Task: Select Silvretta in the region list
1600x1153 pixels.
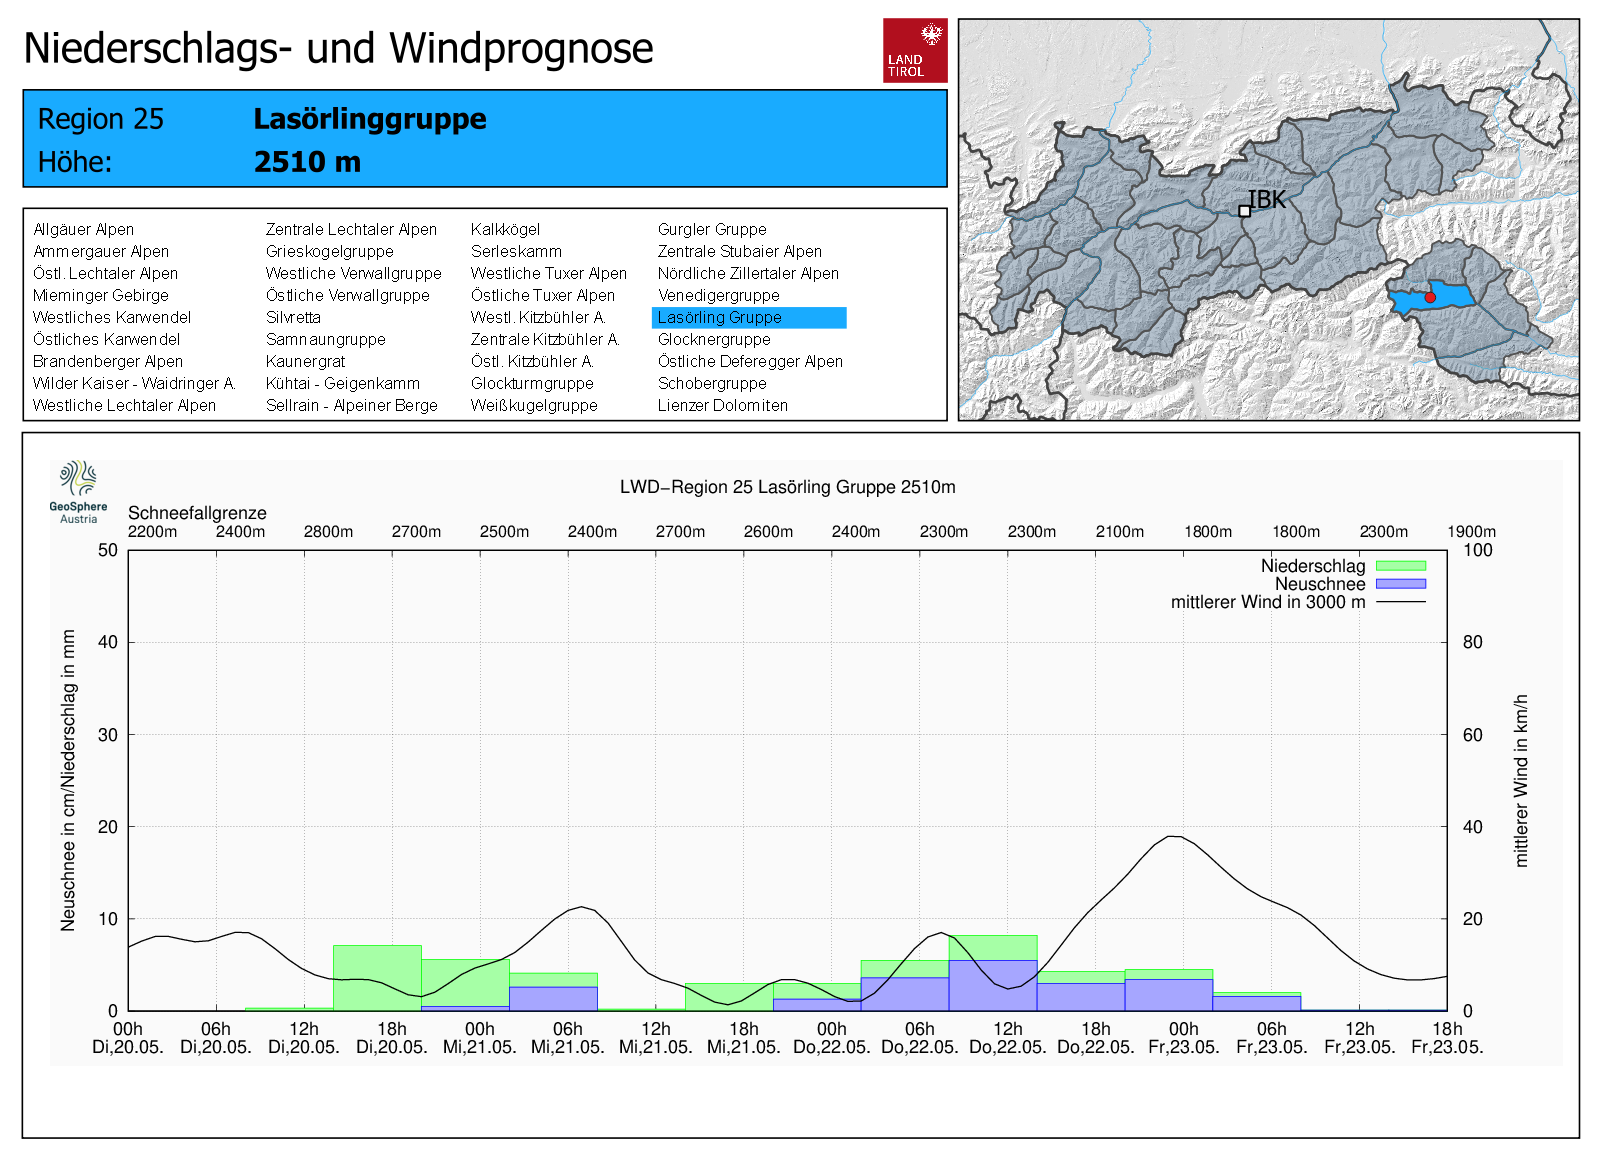Action: pos(293,318)
